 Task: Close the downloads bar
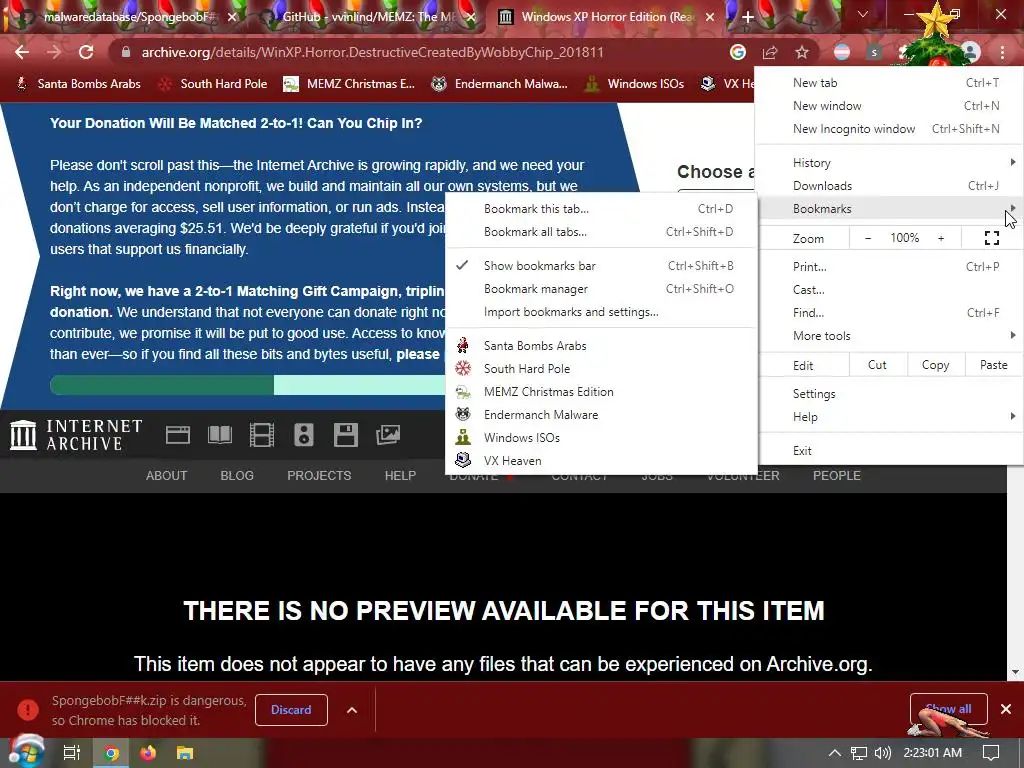click(x=1006, y=709)
